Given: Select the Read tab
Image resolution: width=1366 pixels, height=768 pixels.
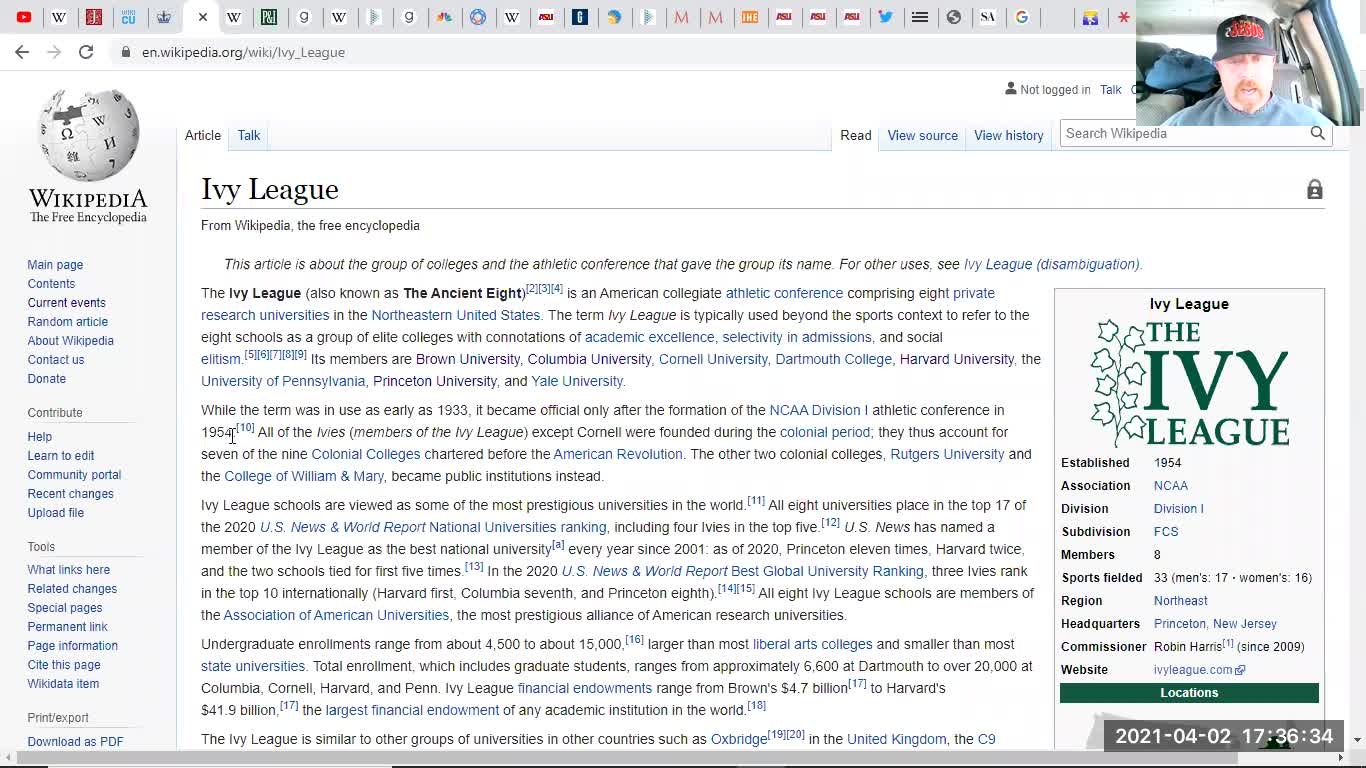Looking at the screenshot, I should pyautogui.click(x=856, y=135).
